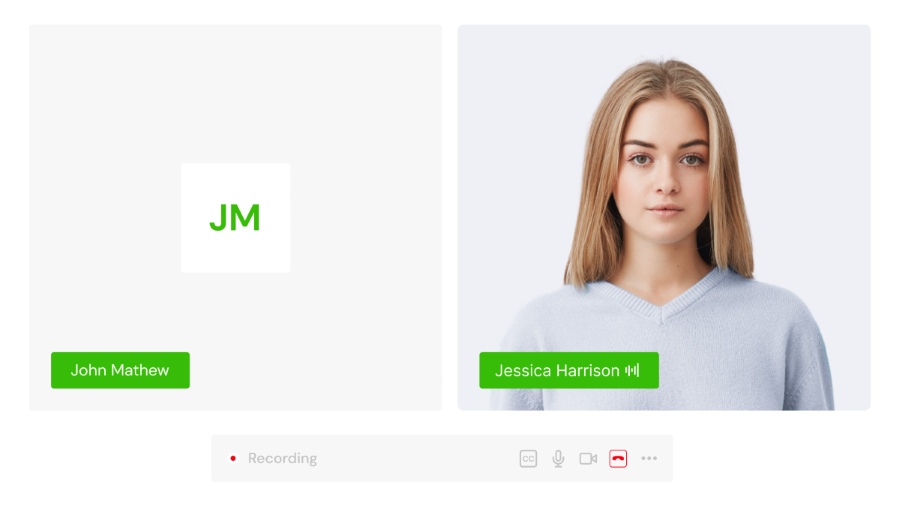Click the JM initials avatar
900x506 pixels.
coord(235,217)
